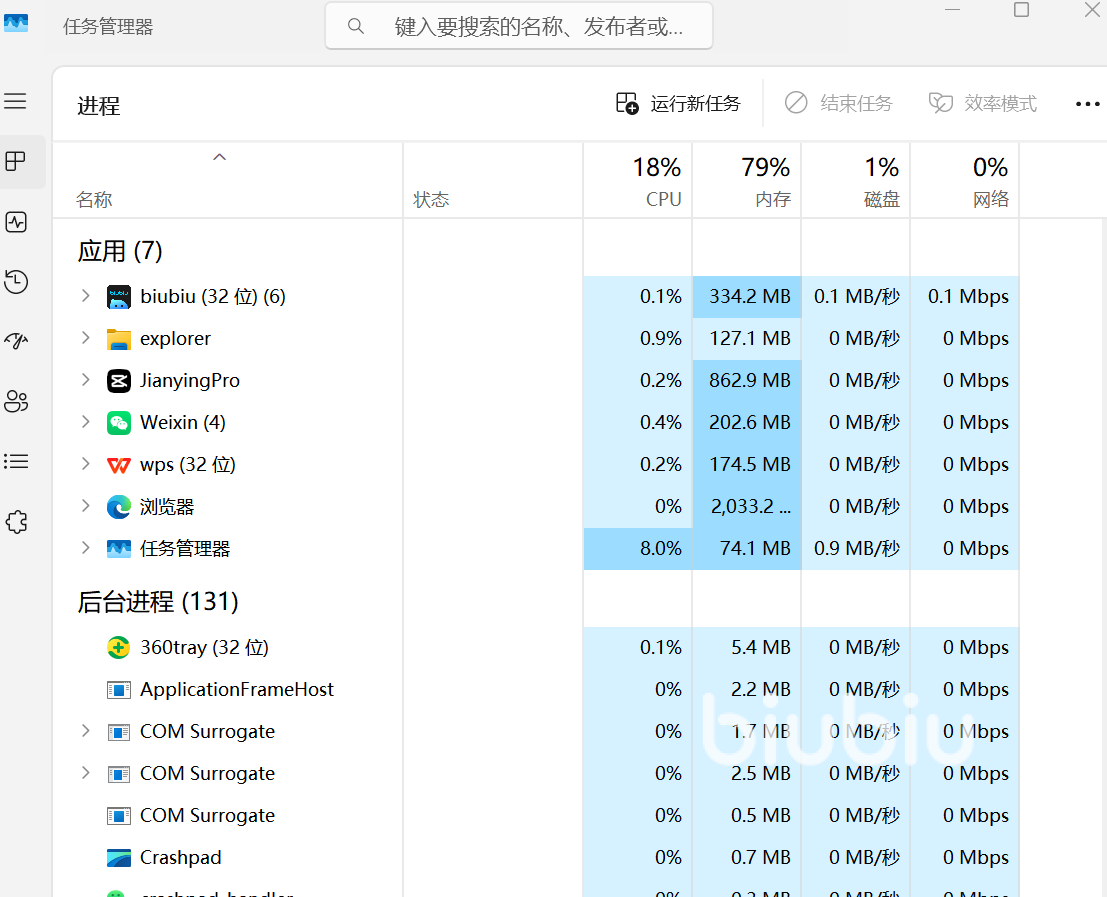Image resolution: width=1107 pixels, height=897 pixels.
Task: Open the App history sidebar icon
Action: 16,282
